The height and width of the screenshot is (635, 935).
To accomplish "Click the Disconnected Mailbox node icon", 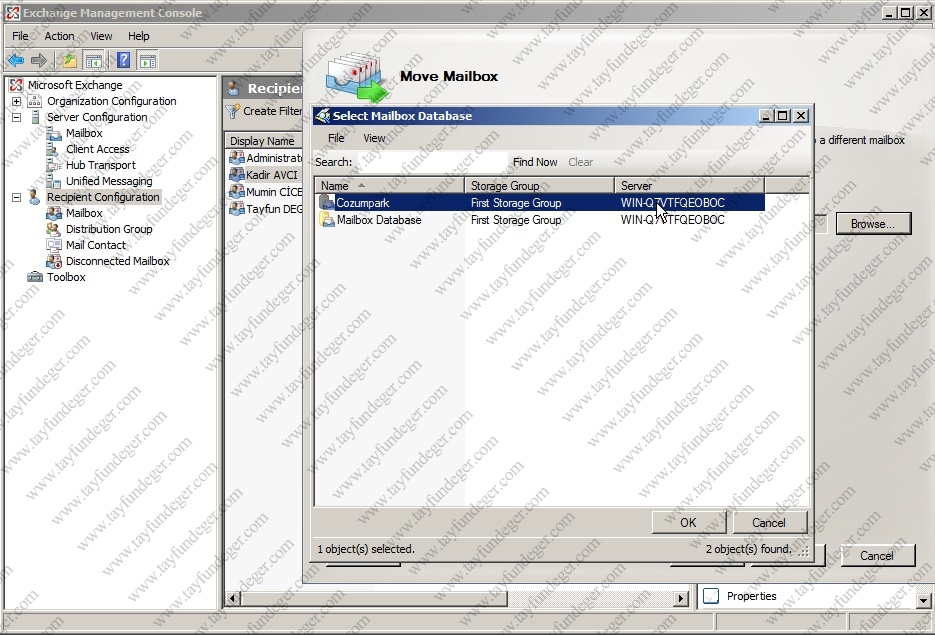I will 54,261.
